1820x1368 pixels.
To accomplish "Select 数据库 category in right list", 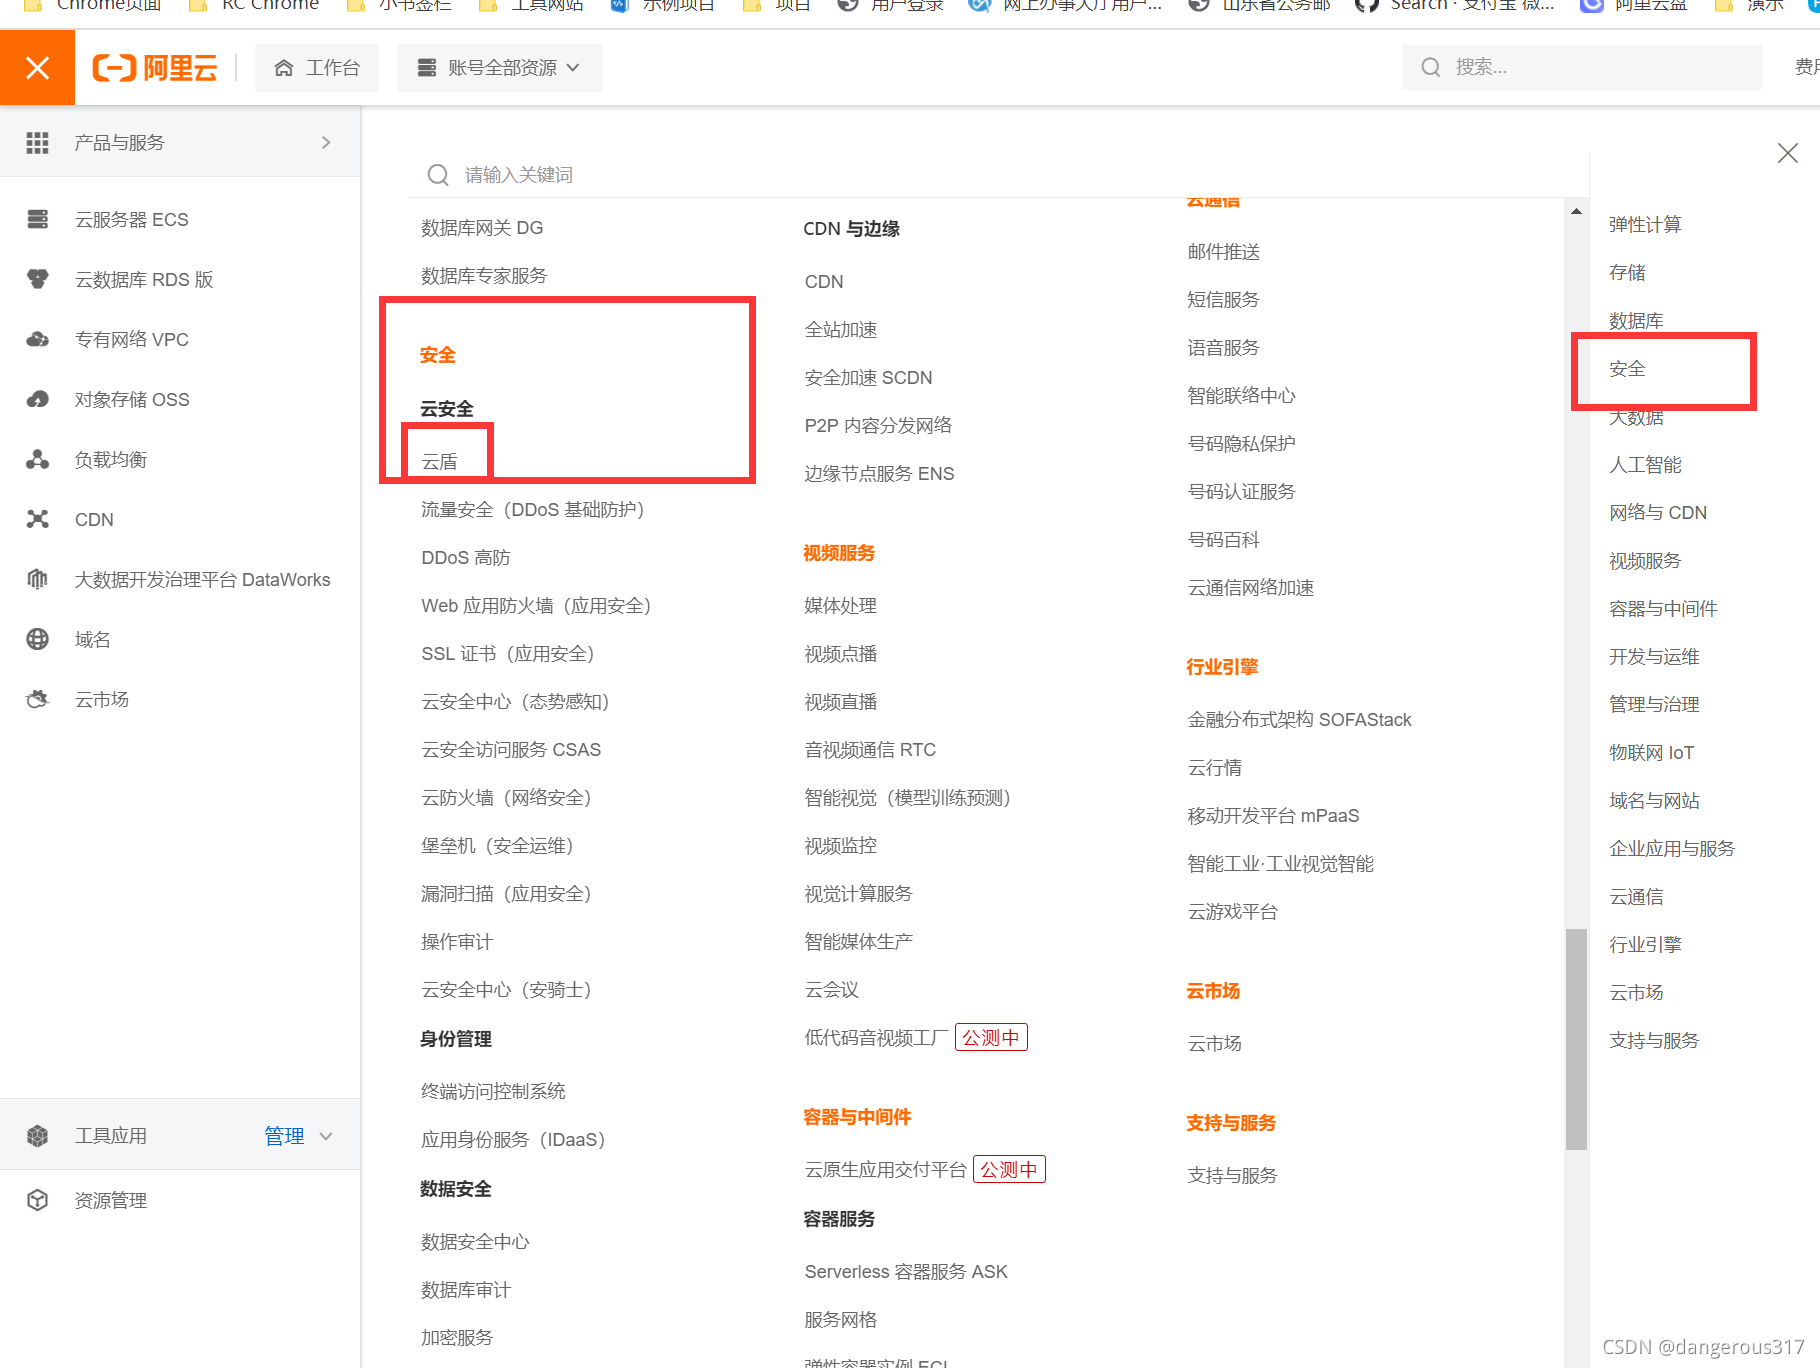I will (x=1636, y=321).
